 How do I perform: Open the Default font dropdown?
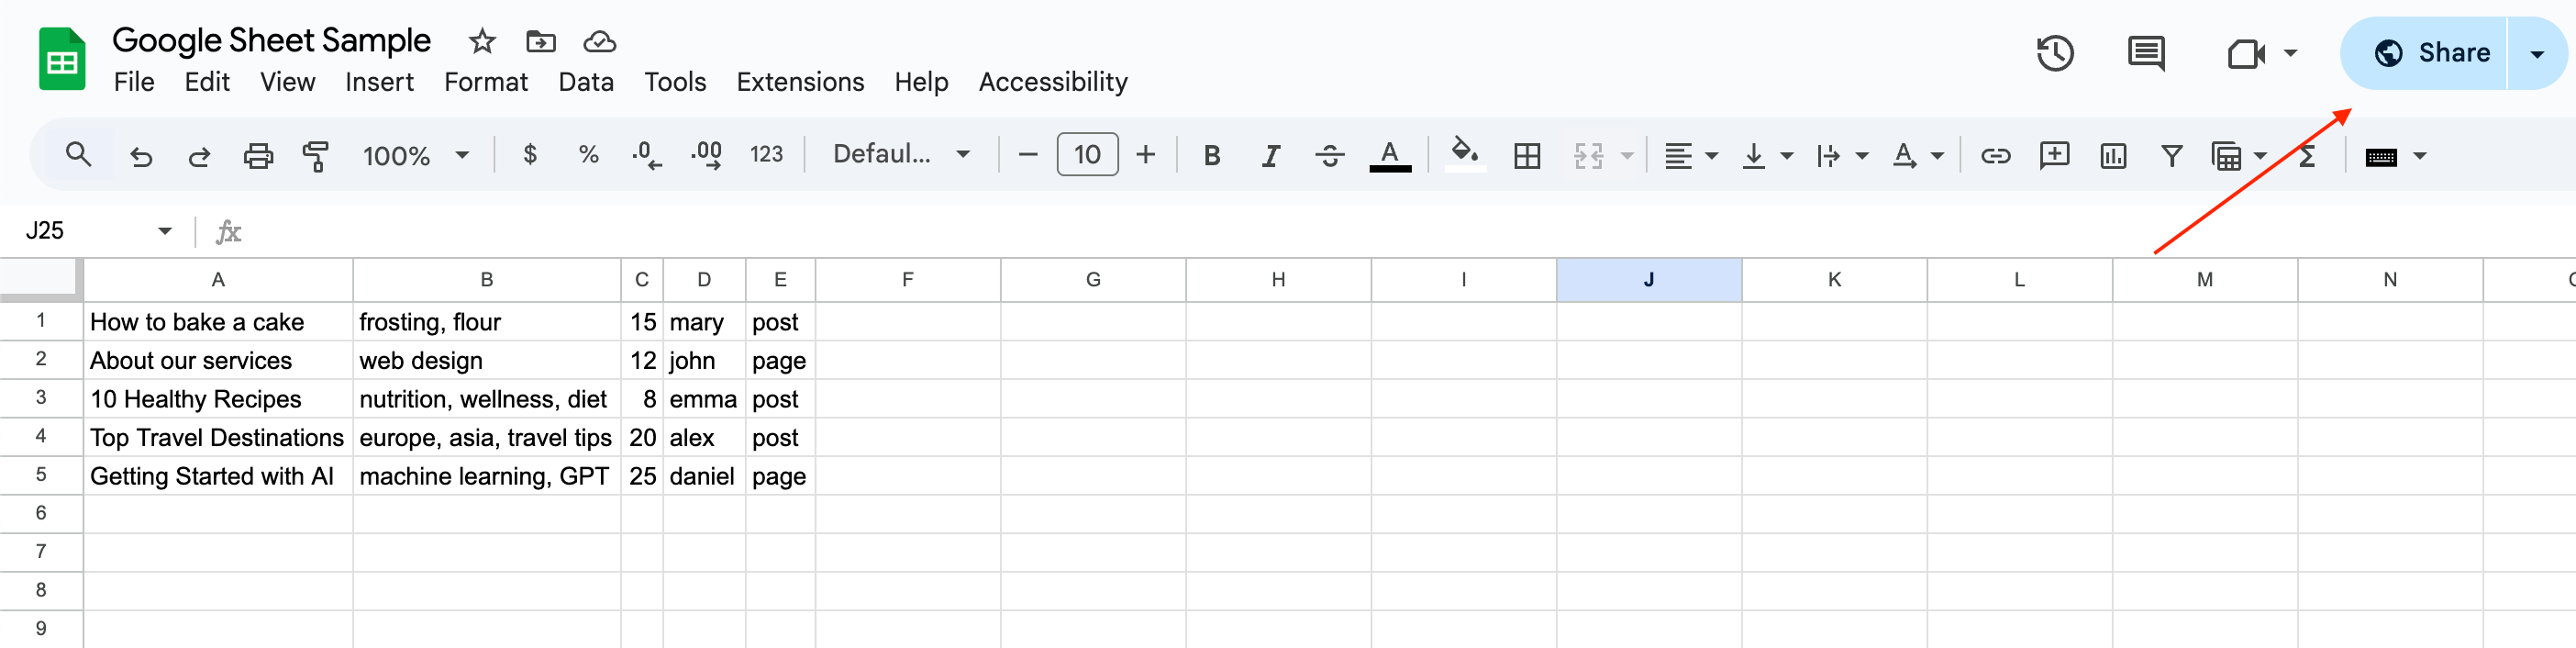pyautogui.click(x=901, y=155)
